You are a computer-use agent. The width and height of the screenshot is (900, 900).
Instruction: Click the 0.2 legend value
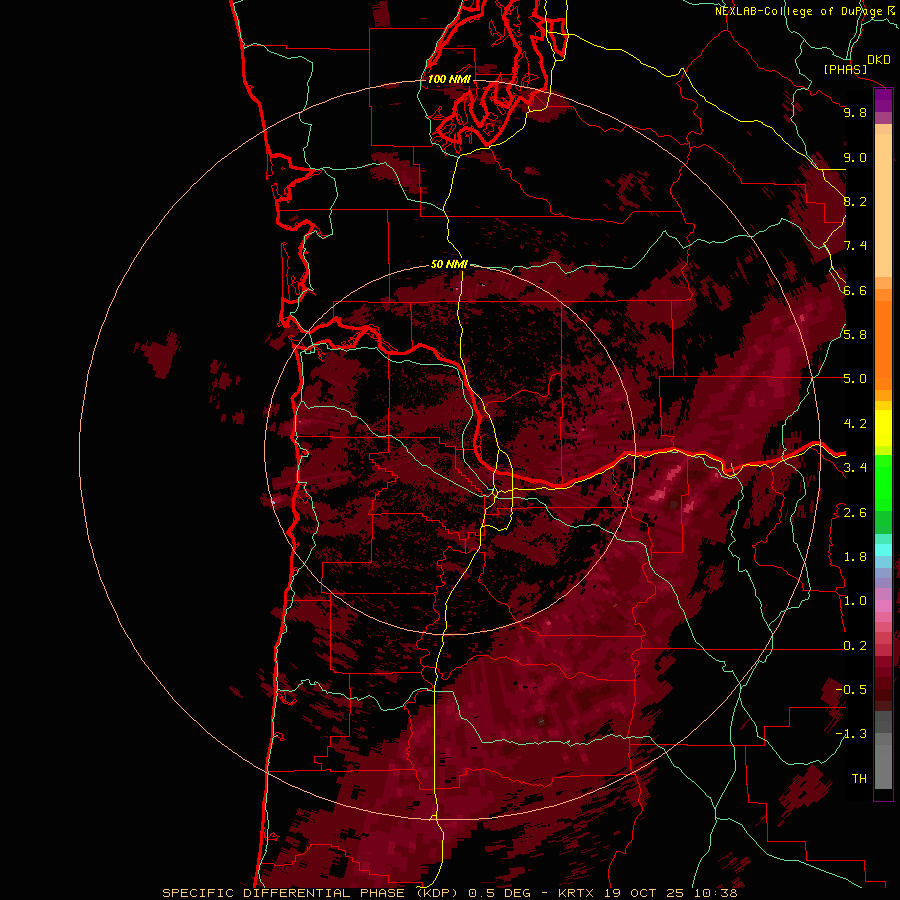[x=855, y=646]
